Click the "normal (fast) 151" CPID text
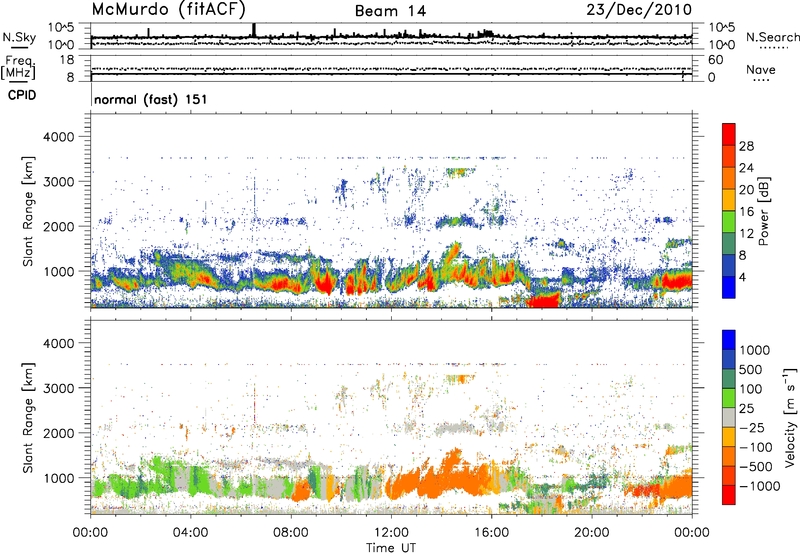This screenshot has width=800, height=554. click(x=151, y=99)
